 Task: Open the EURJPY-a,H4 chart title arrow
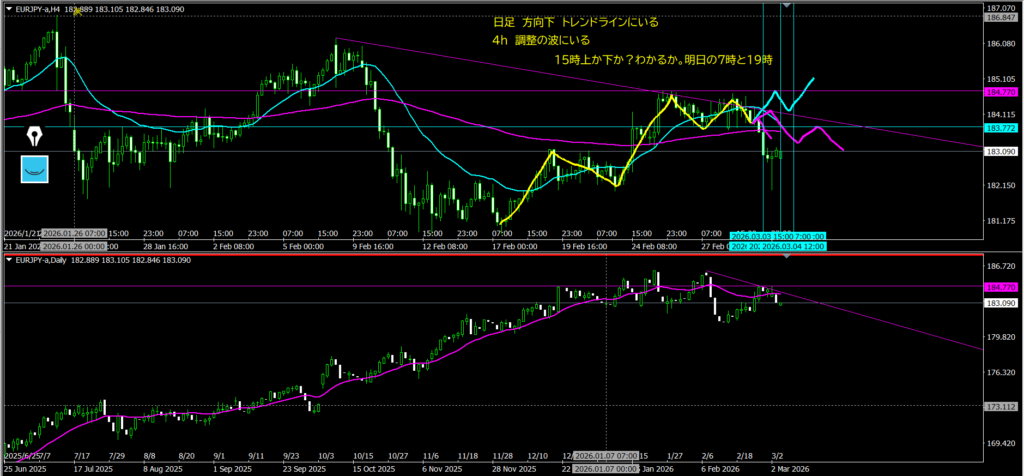click(9, 8)
